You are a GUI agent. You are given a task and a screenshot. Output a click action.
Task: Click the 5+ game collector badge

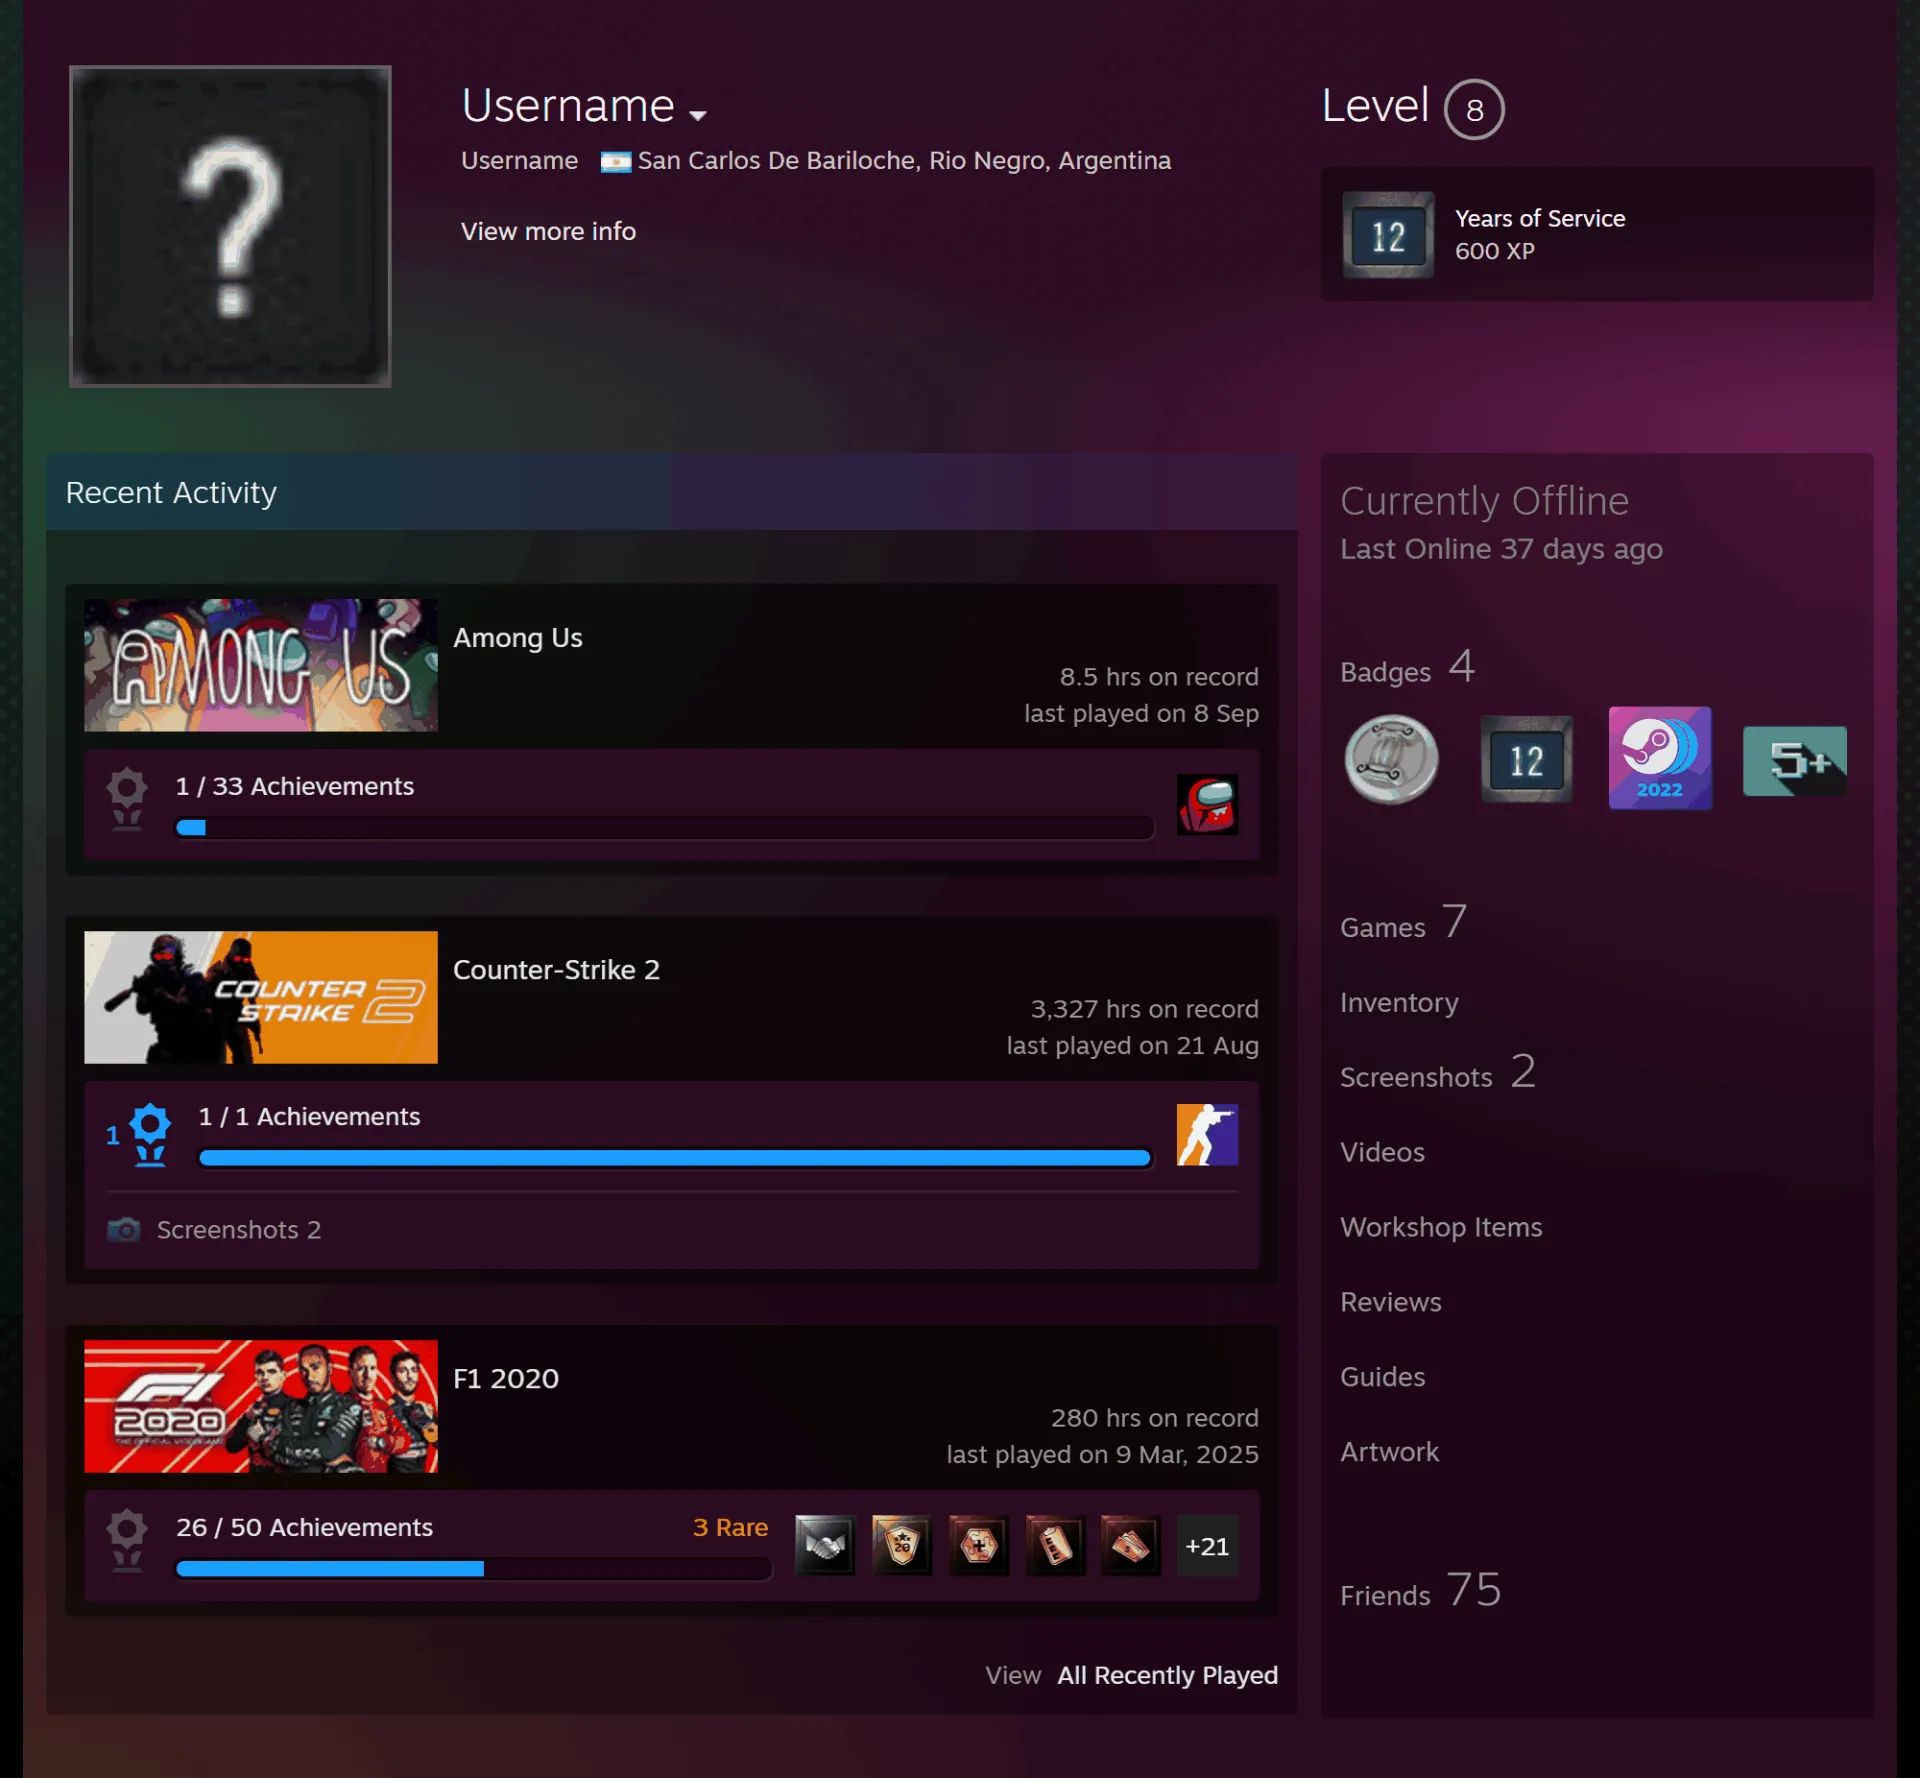coord(1795,761)
